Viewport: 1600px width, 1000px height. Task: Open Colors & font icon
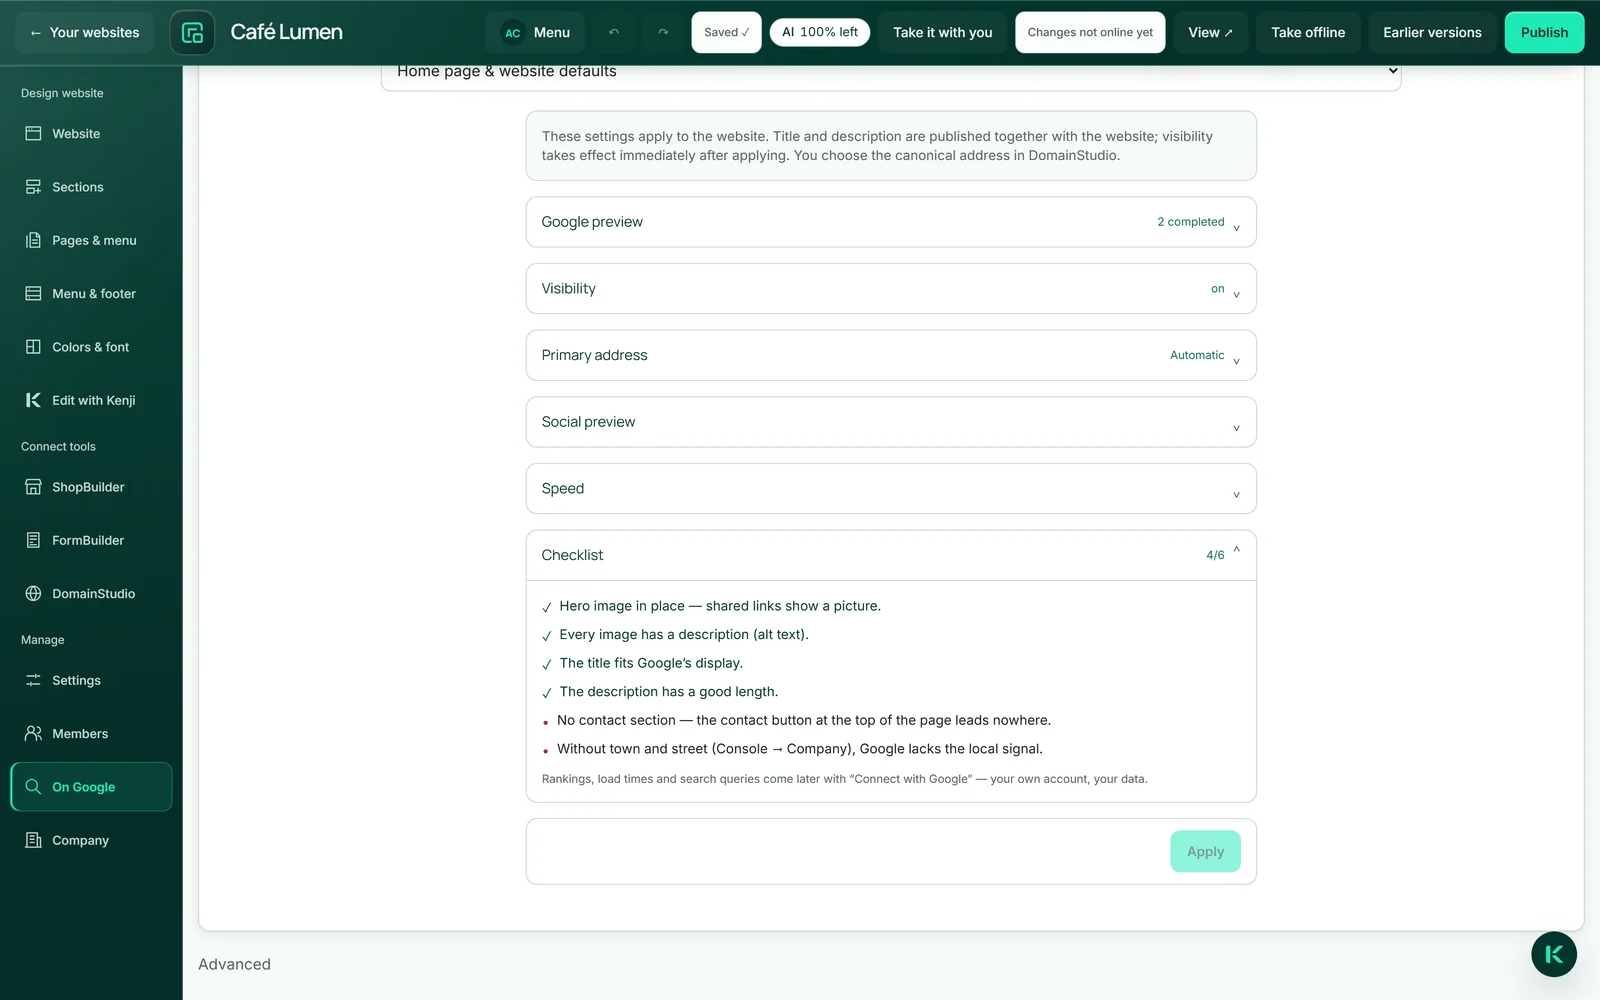click(33, 347)
